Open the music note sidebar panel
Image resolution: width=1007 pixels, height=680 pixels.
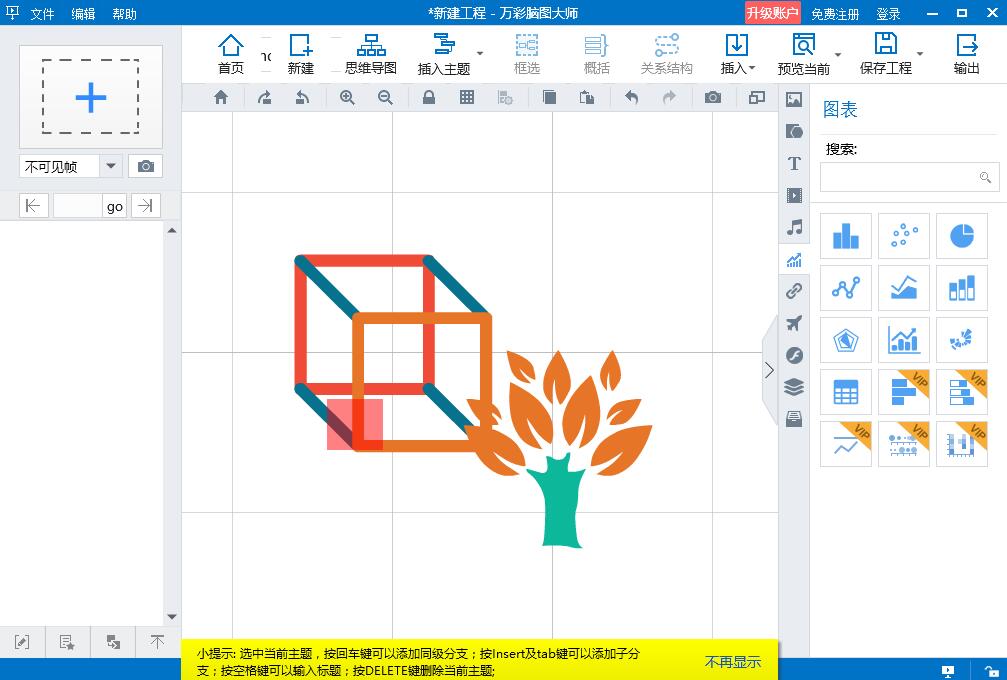click(794, 227)
